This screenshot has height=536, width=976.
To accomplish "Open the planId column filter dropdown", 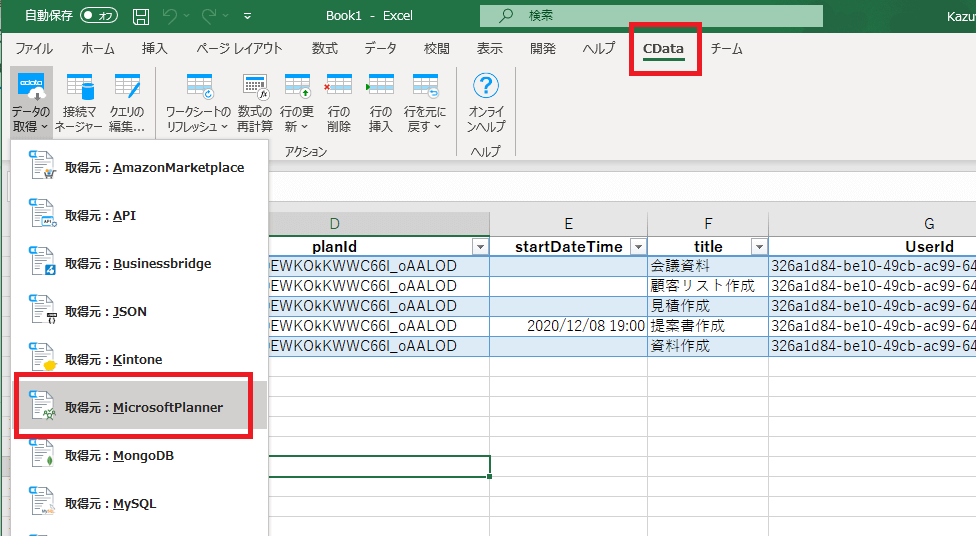I will [479, 247].
